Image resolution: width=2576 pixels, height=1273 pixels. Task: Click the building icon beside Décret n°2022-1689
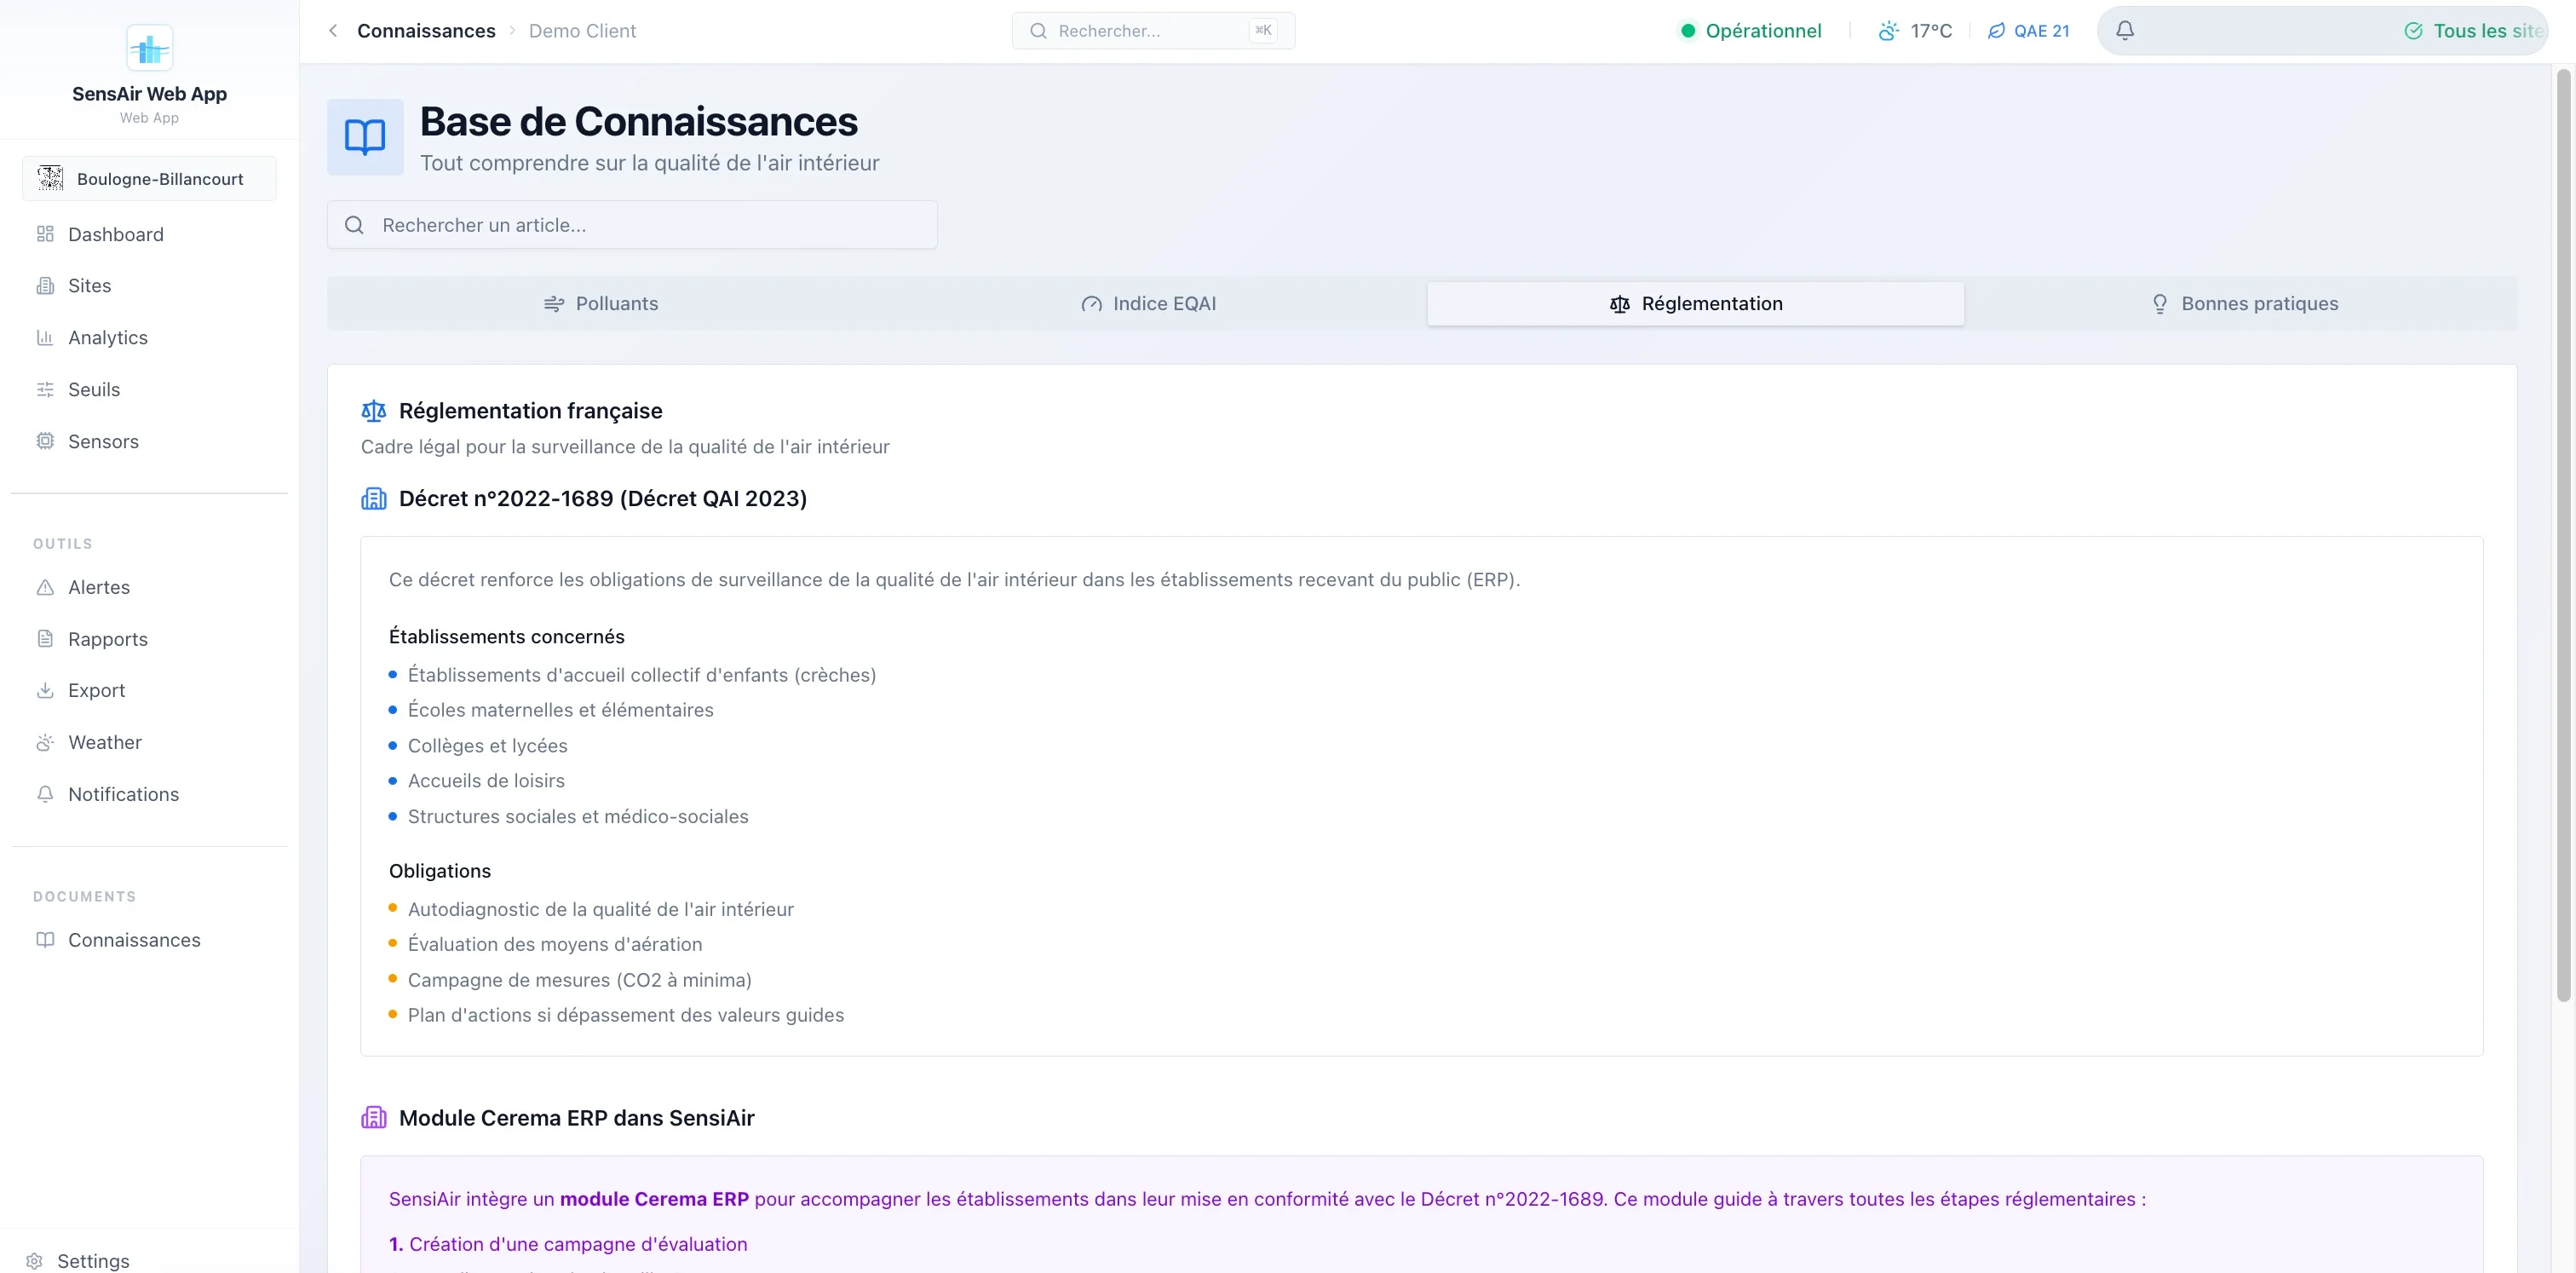coord(374,499)
